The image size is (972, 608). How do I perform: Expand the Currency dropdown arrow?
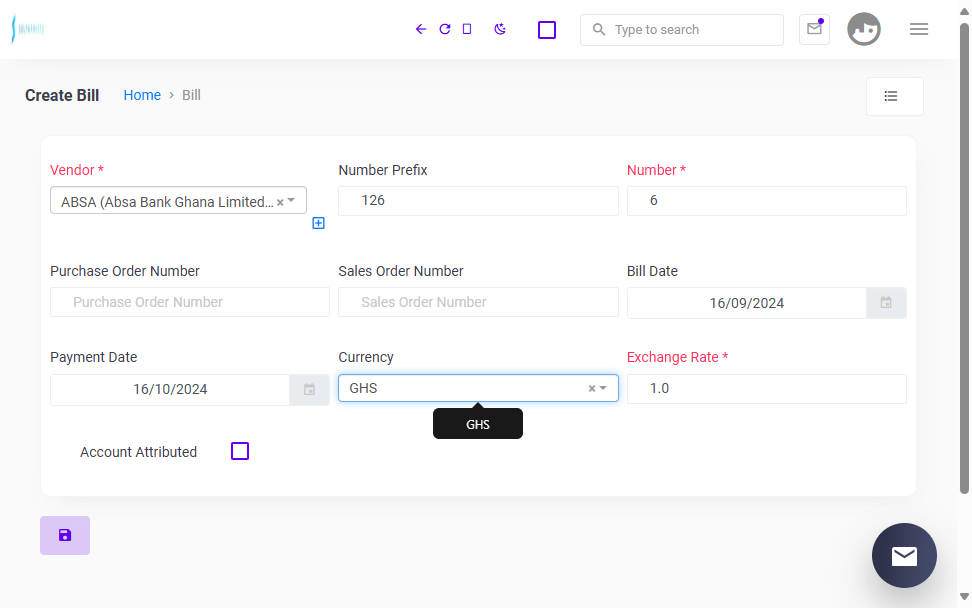[x=603, y=388]
